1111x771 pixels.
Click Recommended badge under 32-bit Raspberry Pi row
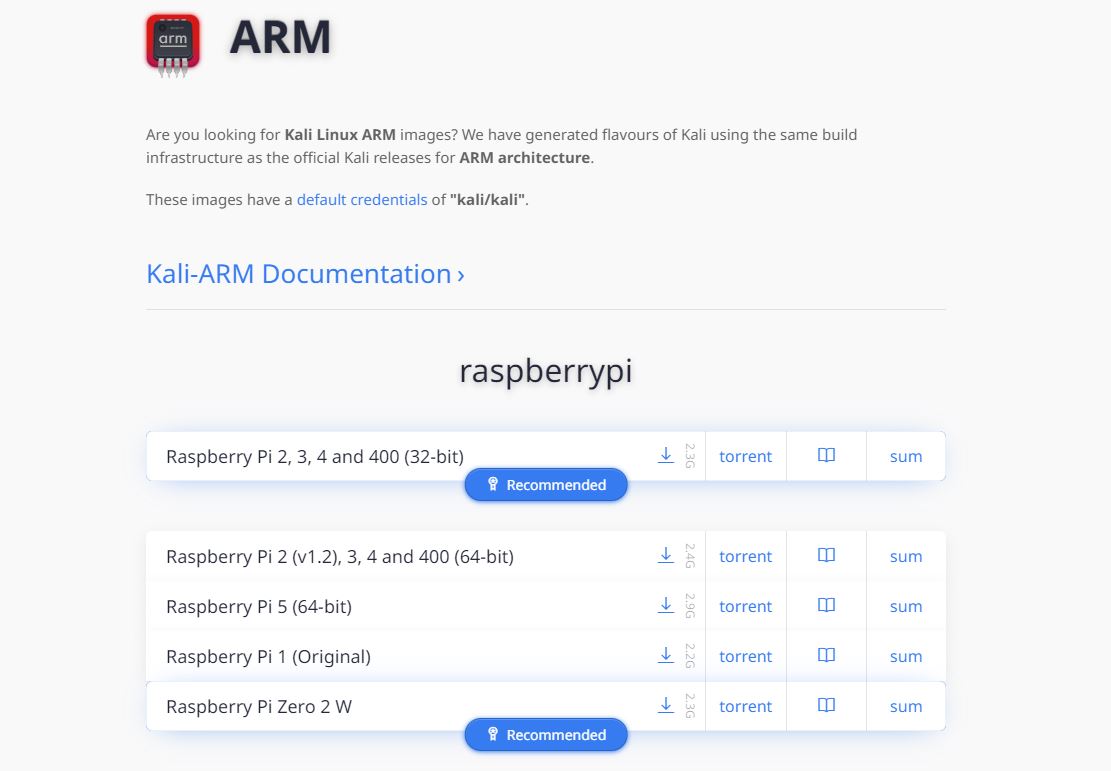point(546,485)
